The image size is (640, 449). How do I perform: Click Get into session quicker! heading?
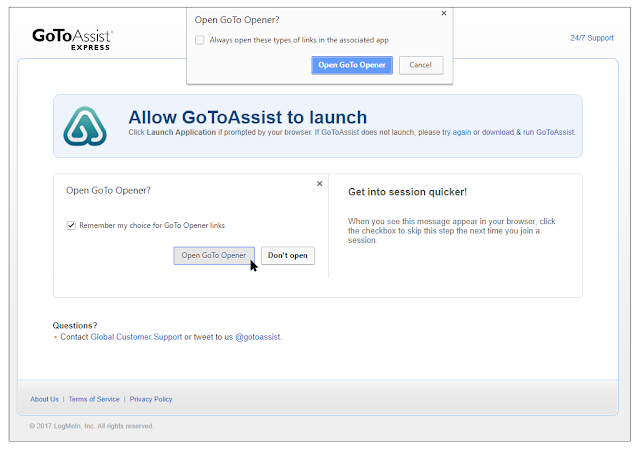(x=407, y=192)
